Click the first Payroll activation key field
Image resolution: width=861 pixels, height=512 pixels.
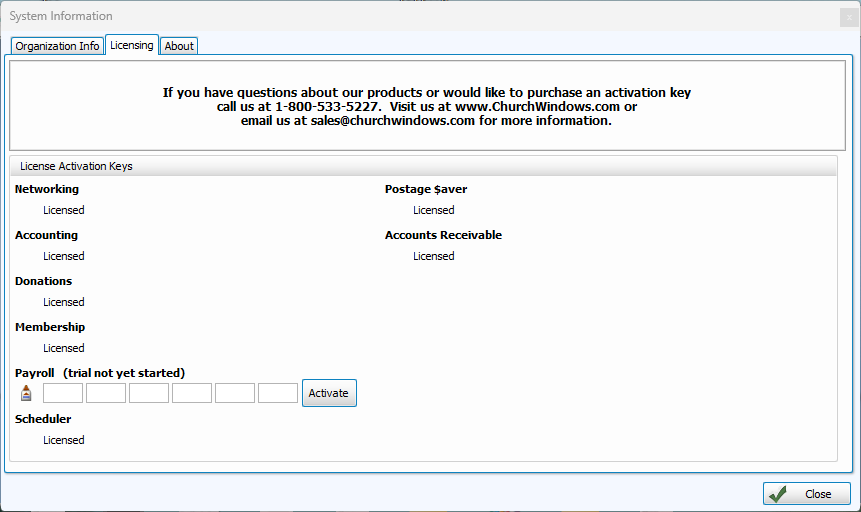click(x=63, y=393)
